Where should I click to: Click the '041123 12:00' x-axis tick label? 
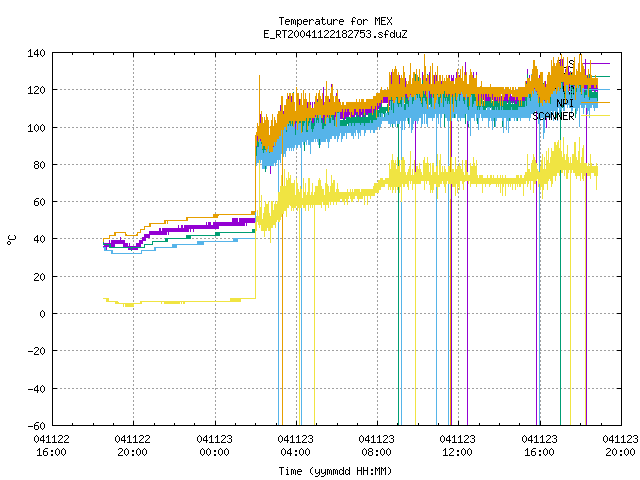click(x=458, y=446)
